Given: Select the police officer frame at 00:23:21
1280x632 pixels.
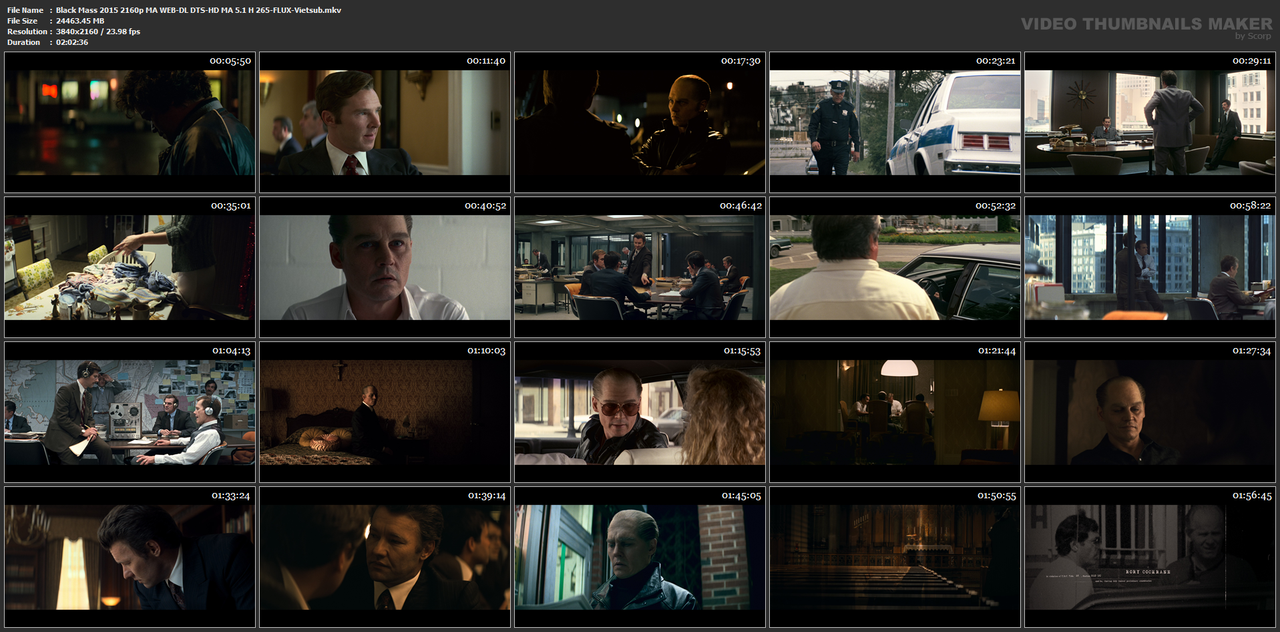Looking at the screenshot, I should (895, 122).
